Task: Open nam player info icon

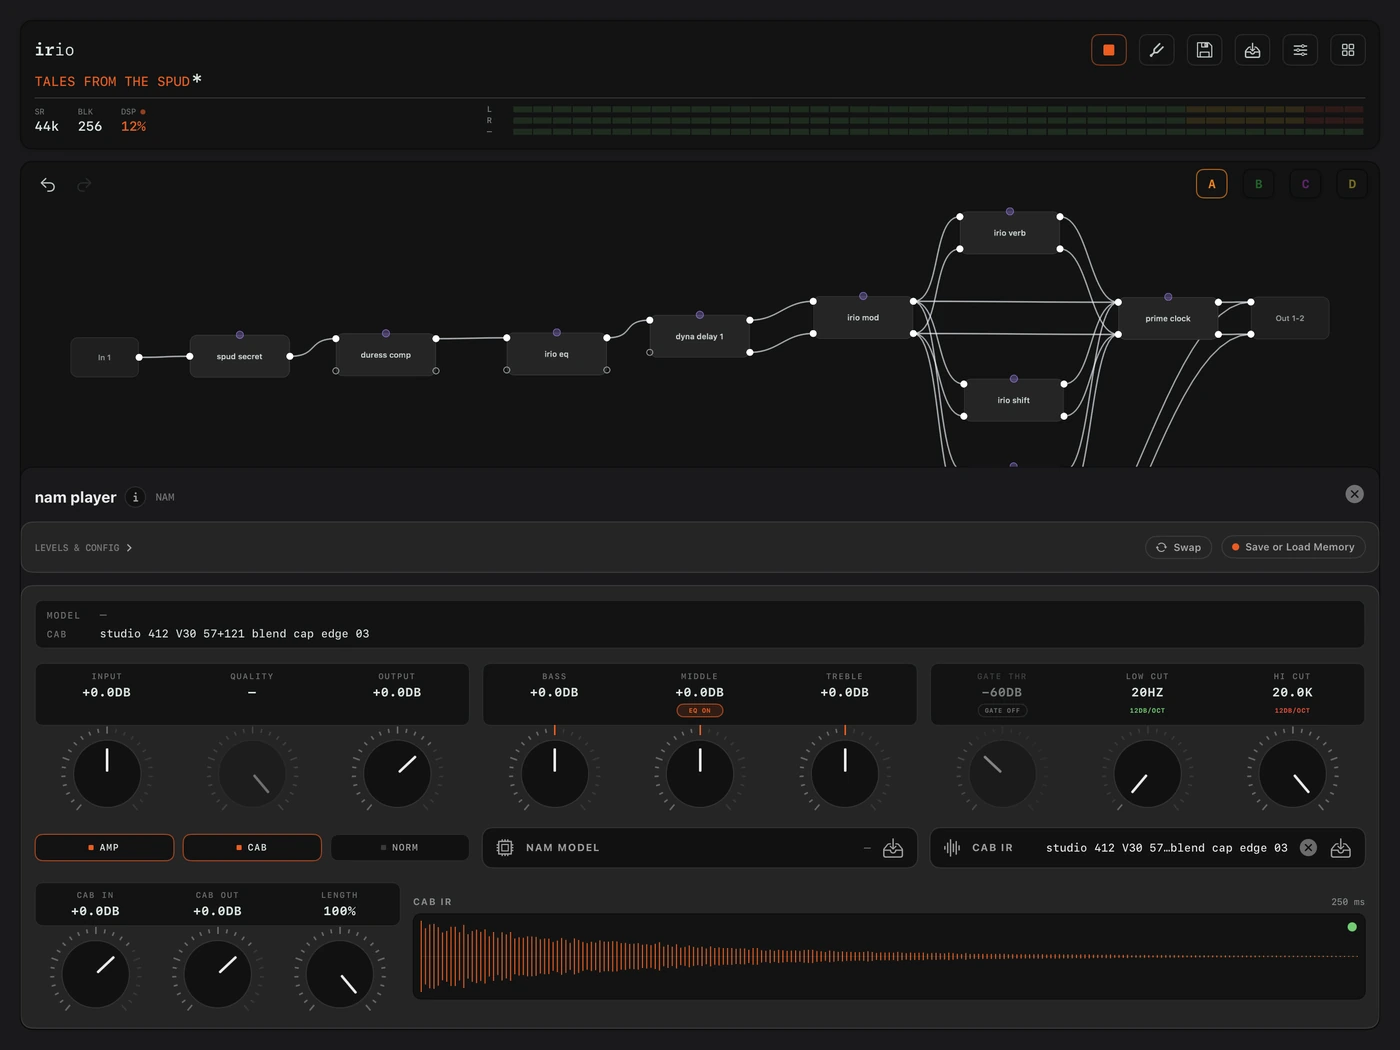Action: (x=136, y=497)
